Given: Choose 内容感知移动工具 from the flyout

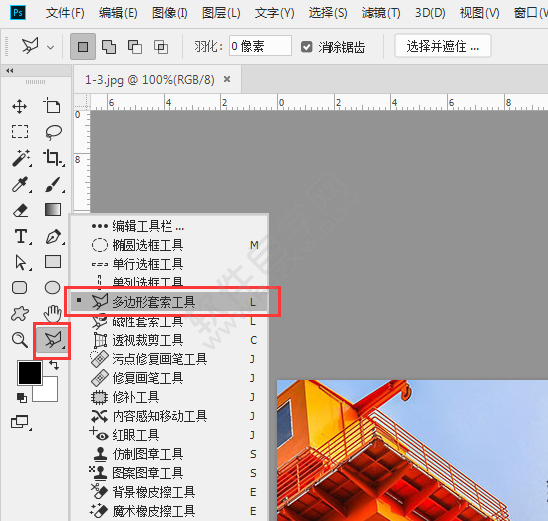Looking at the screenshot, I should (169, 416).
